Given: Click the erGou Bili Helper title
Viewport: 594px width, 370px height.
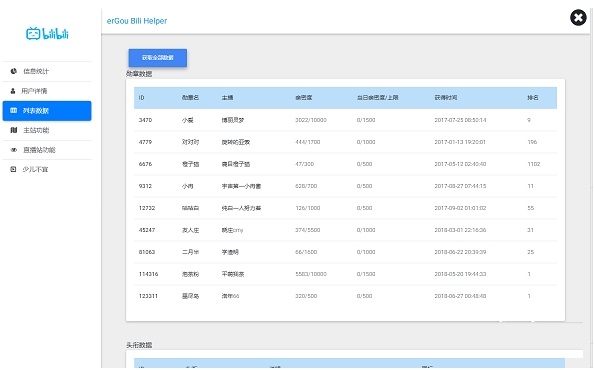Looking at the screenshot, I should tap(137, 21).
